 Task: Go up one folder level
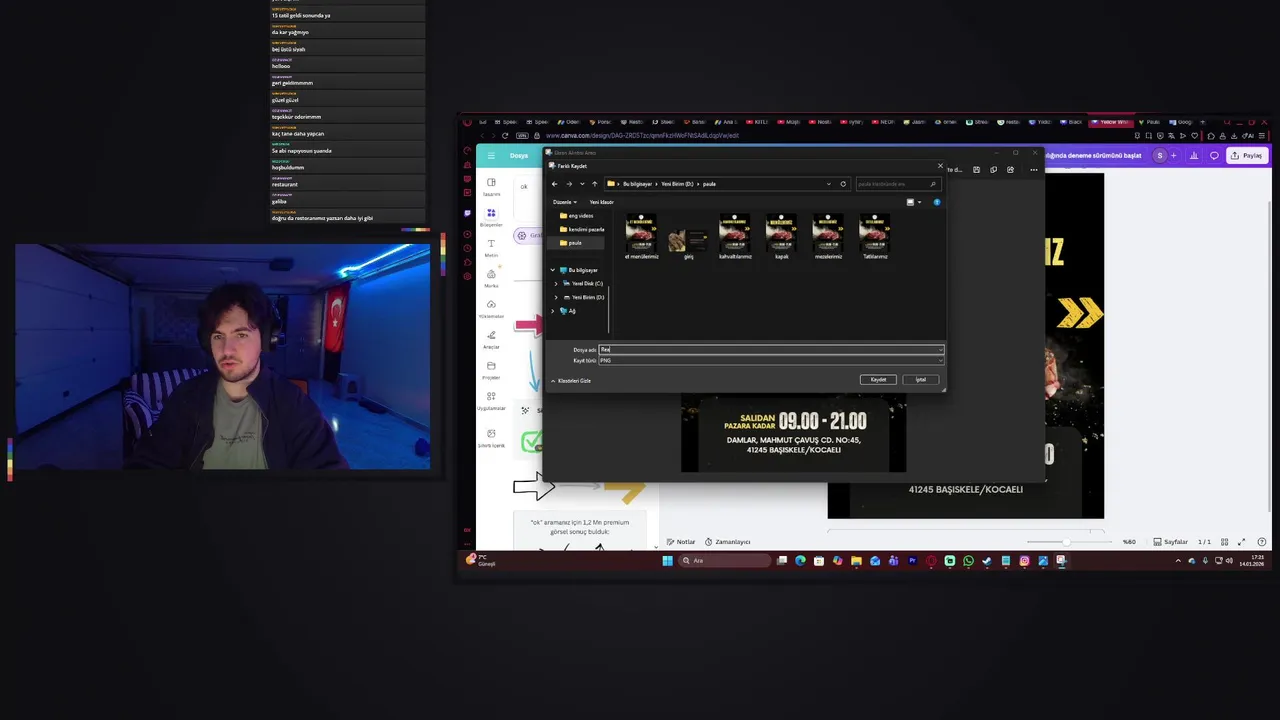click(594, 184)
